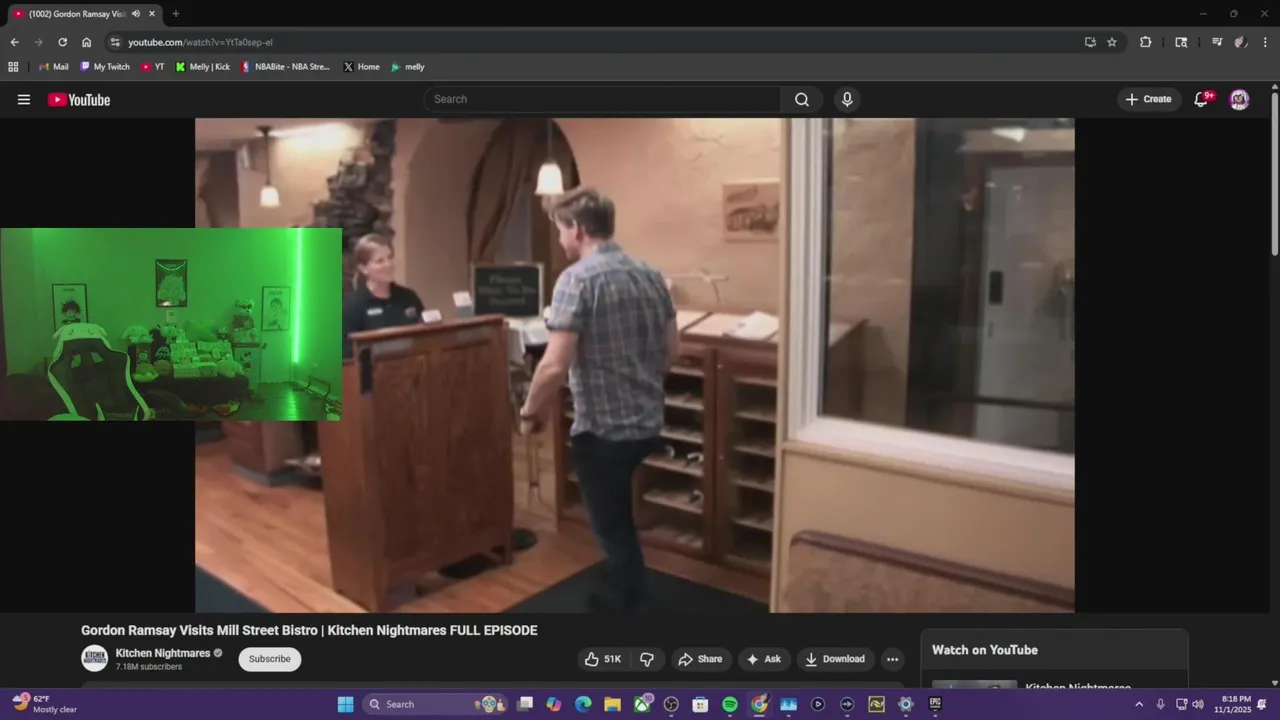Viewport: 1280px width, 720px height.
Task: Start voice search with the microphone
Action: [x=847, y=99]
